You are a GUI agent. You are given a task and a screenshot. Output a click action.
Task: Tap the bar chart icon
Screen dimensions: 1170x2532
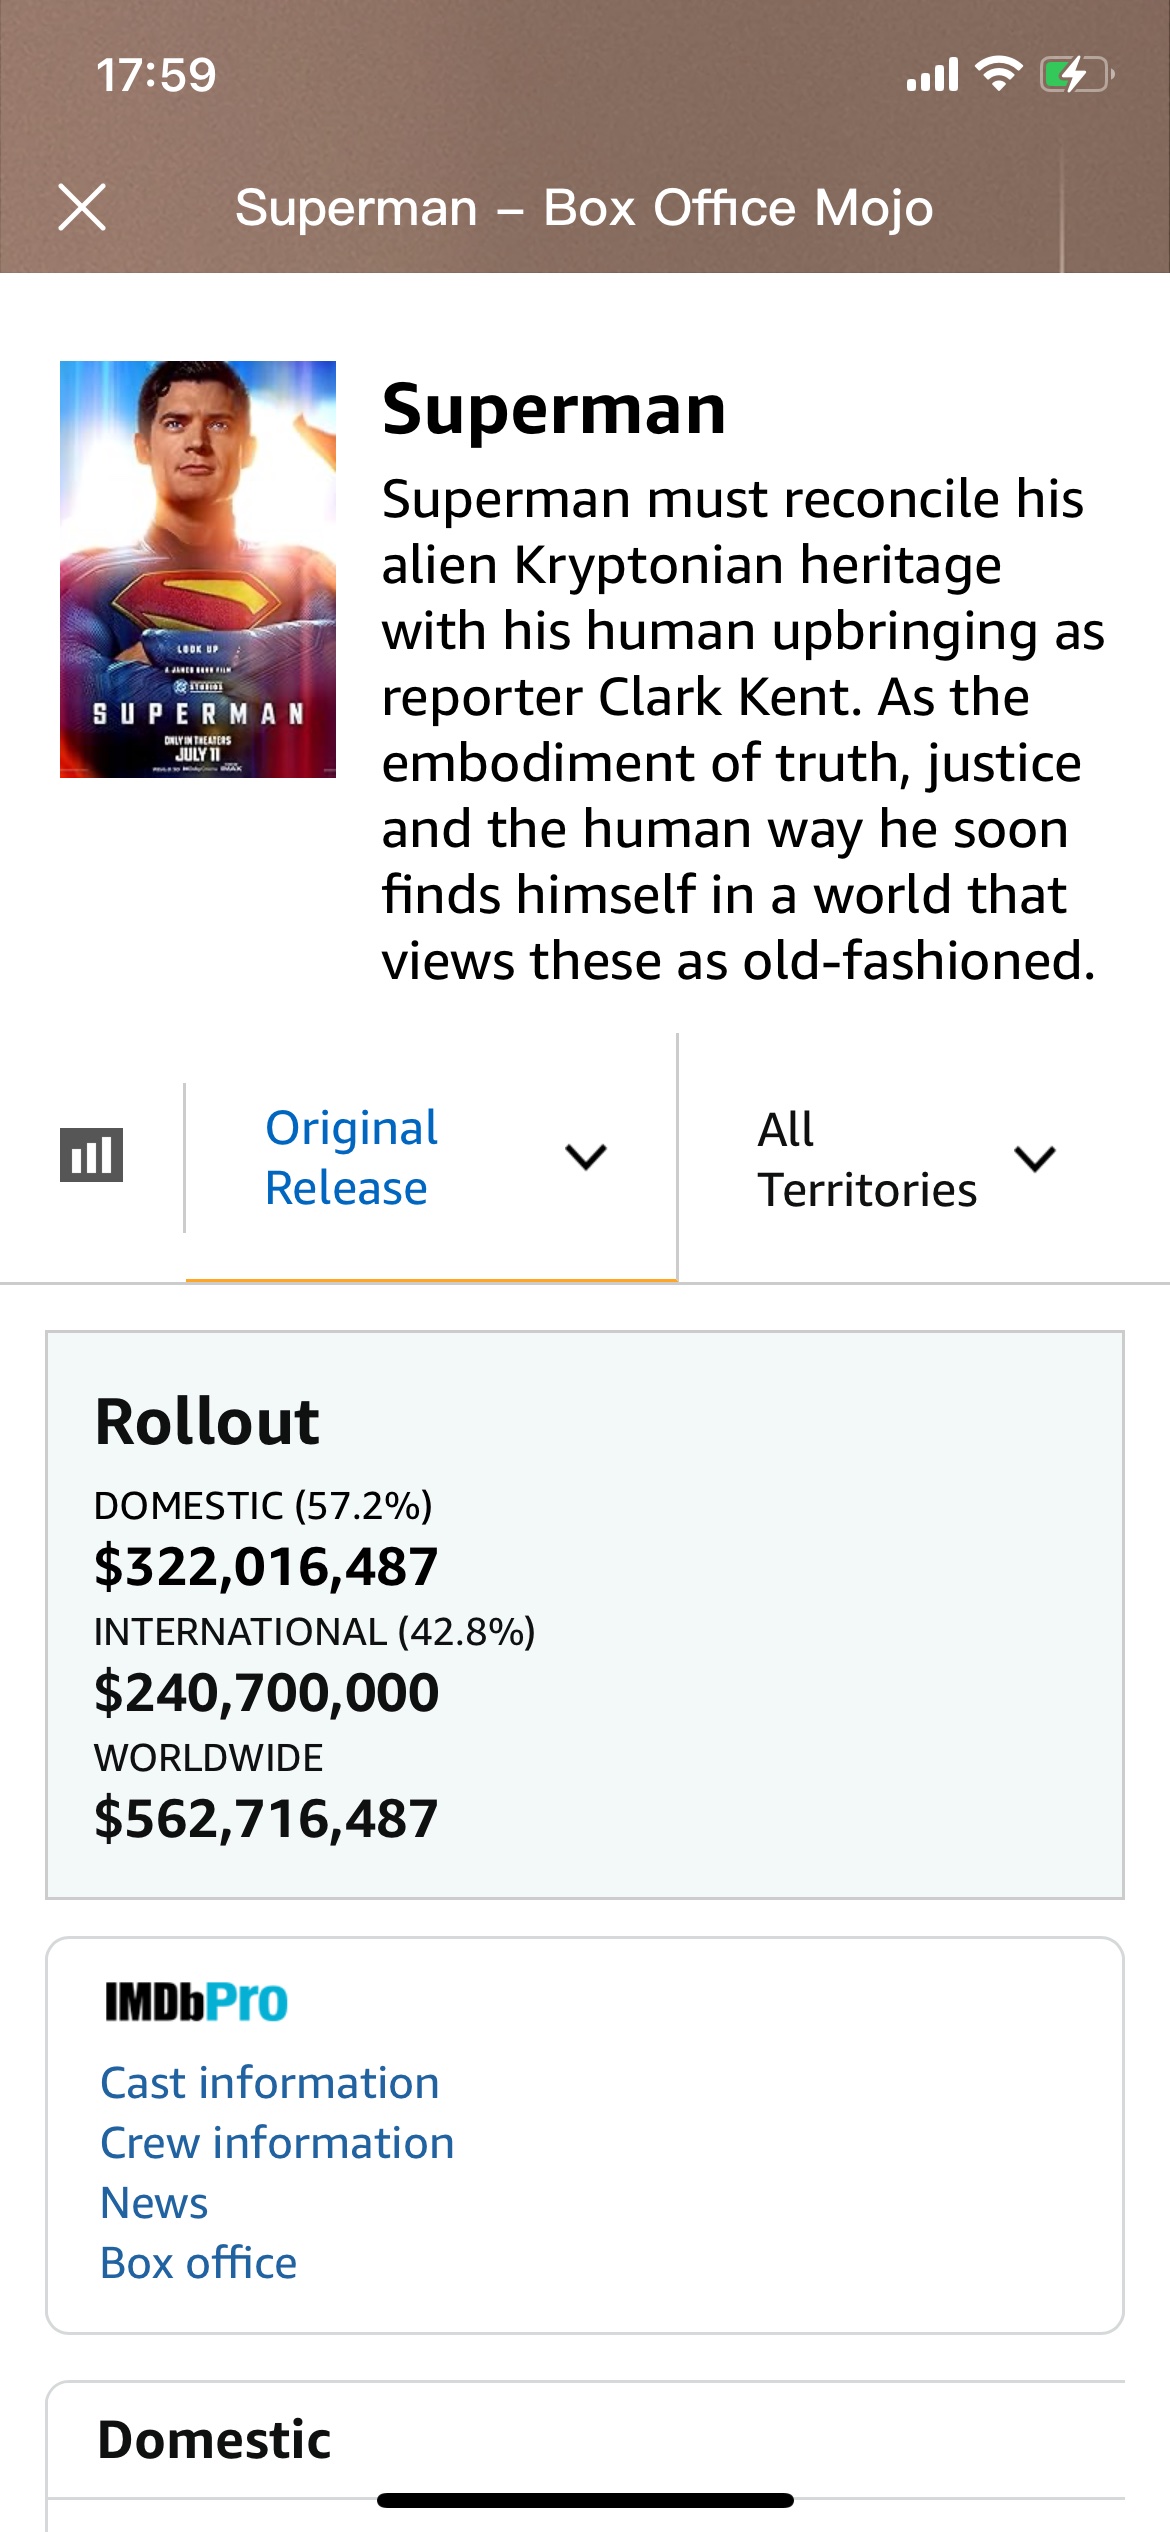click(91, 1155)
